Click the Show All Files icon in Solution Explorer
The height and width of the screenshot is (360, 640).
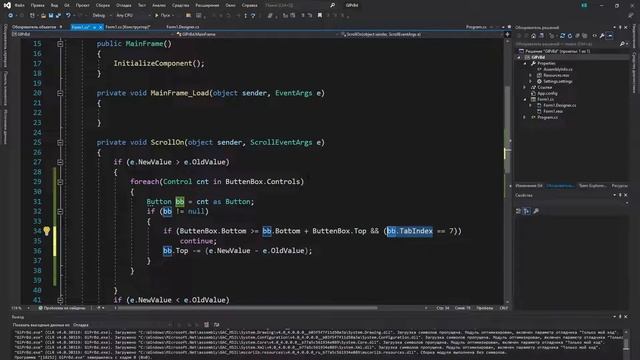click(584, 36)
